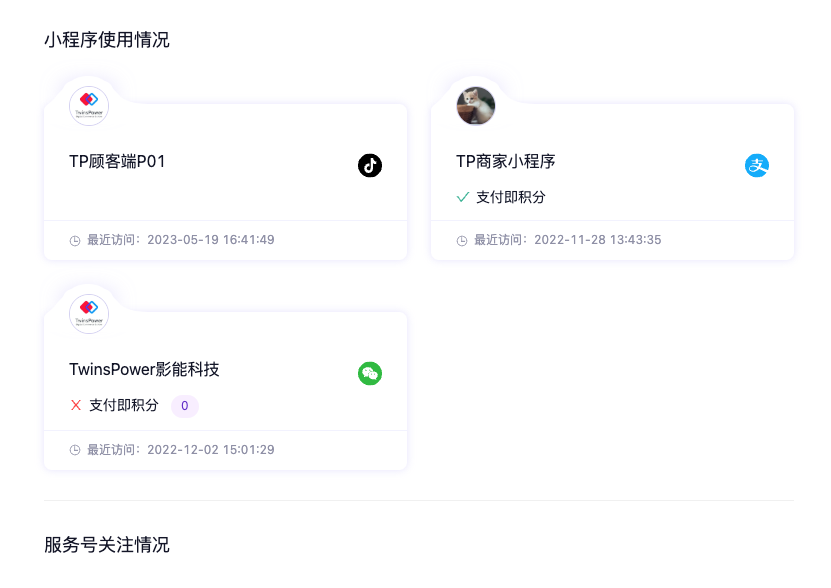831x588 pixels.
Task: Click the TikTok icon on TP顾客端P01 card
Action: pos(370,165)
